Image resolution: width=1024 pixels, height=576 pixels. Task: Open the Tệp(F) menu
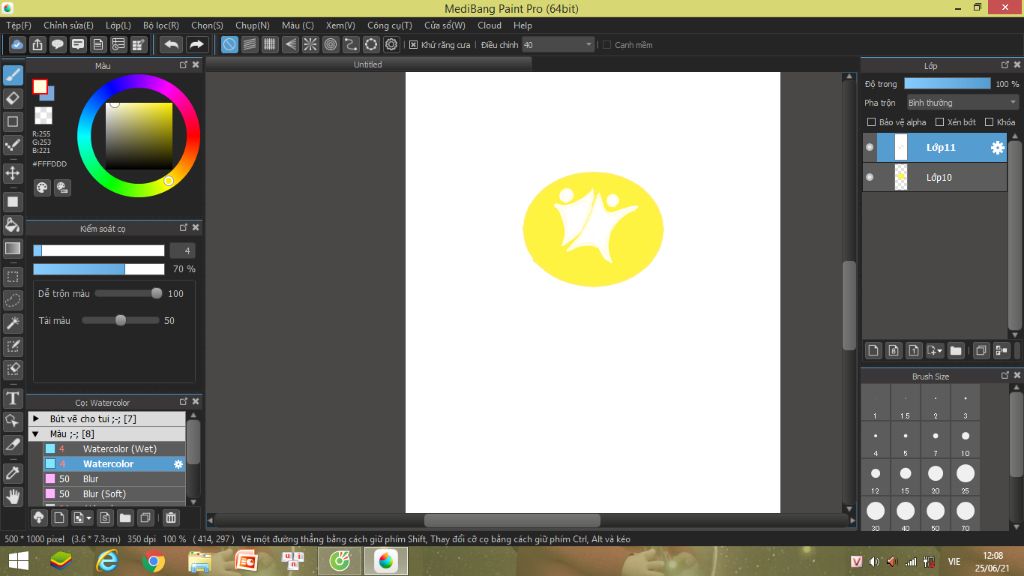point(19,25)
